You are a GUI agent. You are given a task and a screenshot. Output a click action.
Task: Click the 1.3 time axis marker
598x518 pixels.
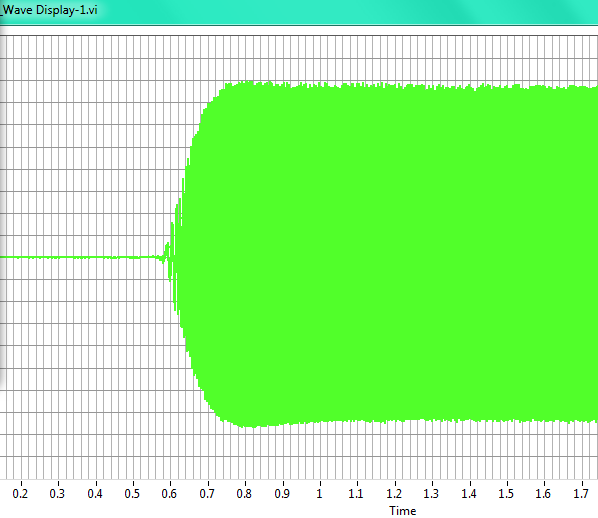(431, 494)
